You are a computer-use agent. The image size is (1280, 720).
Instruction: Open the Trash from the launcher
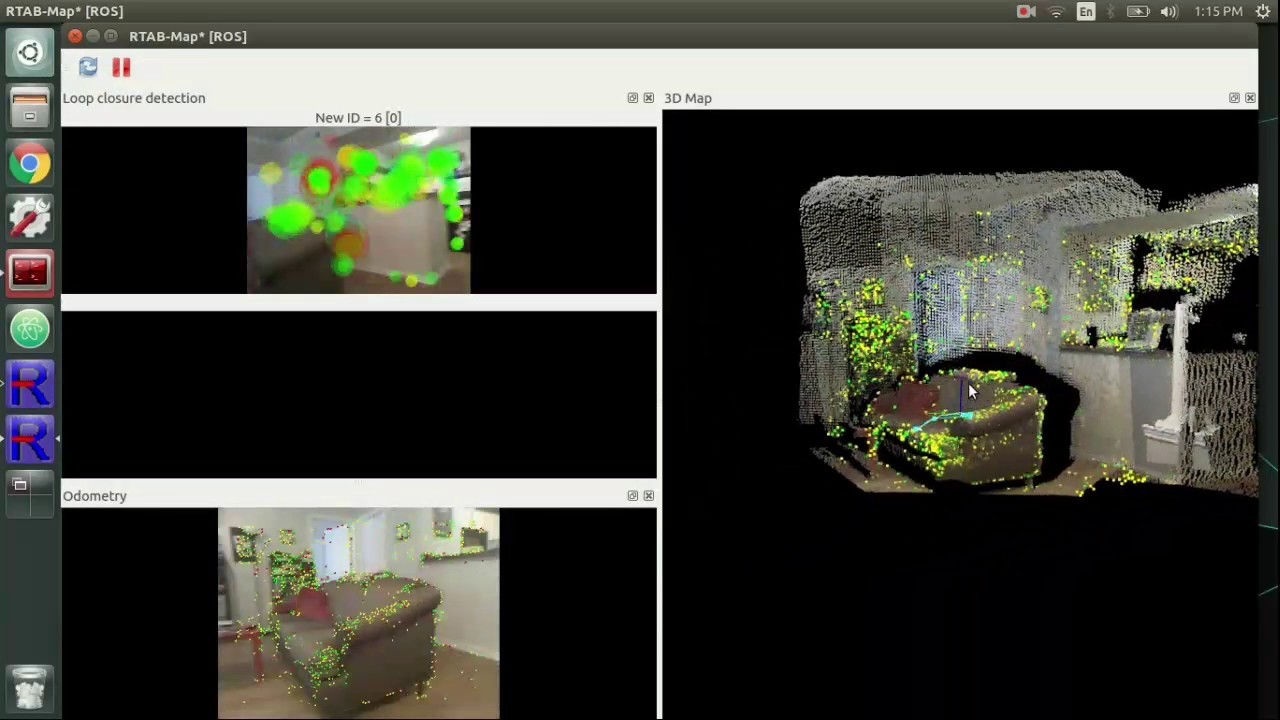[30, 688]
